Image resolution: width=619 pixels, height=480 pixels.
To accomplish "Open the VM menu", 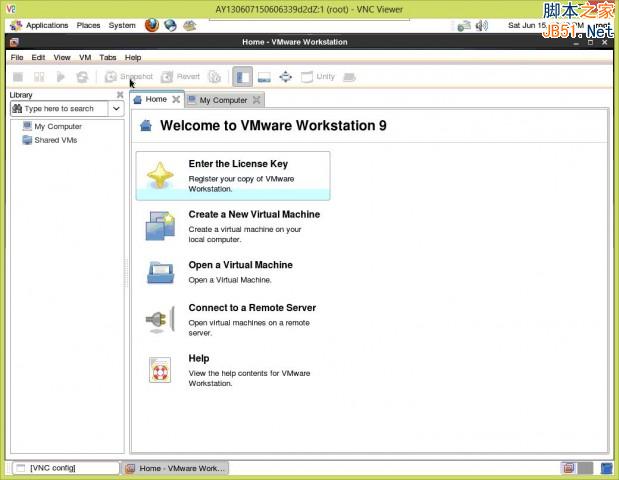I will (85, 58).
